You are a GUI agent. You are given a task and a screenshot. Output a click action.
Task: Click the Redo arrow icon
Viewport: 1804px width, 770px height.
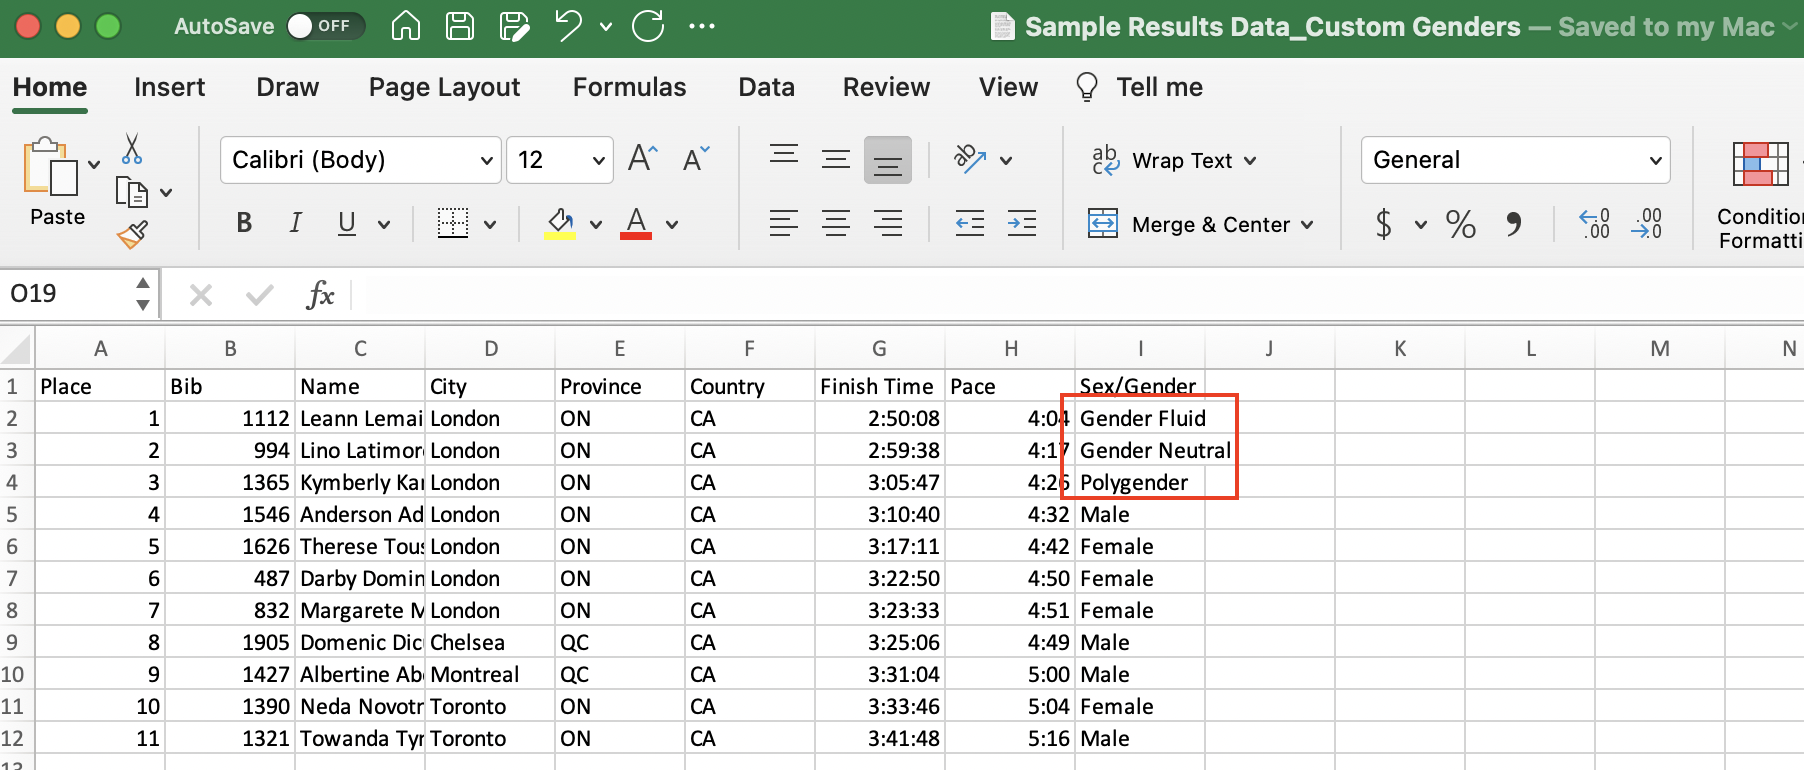click(648, 26)
